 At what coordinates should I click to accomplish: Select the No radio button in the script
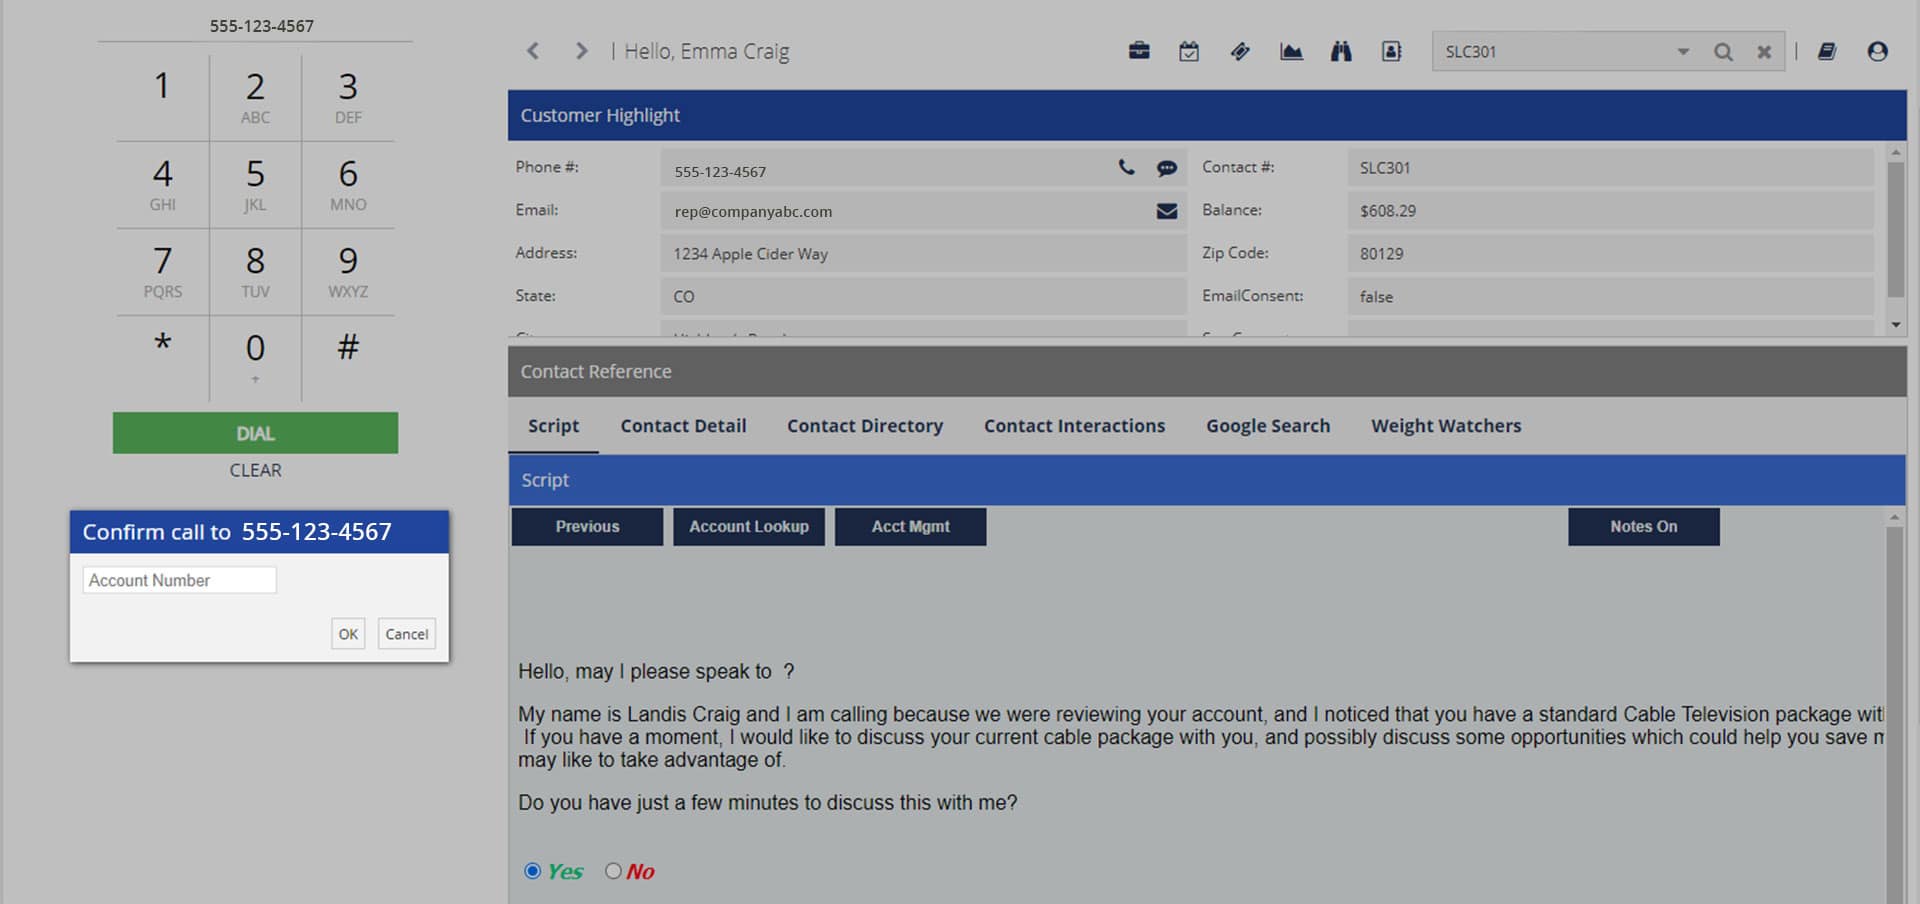pos(613,871)
